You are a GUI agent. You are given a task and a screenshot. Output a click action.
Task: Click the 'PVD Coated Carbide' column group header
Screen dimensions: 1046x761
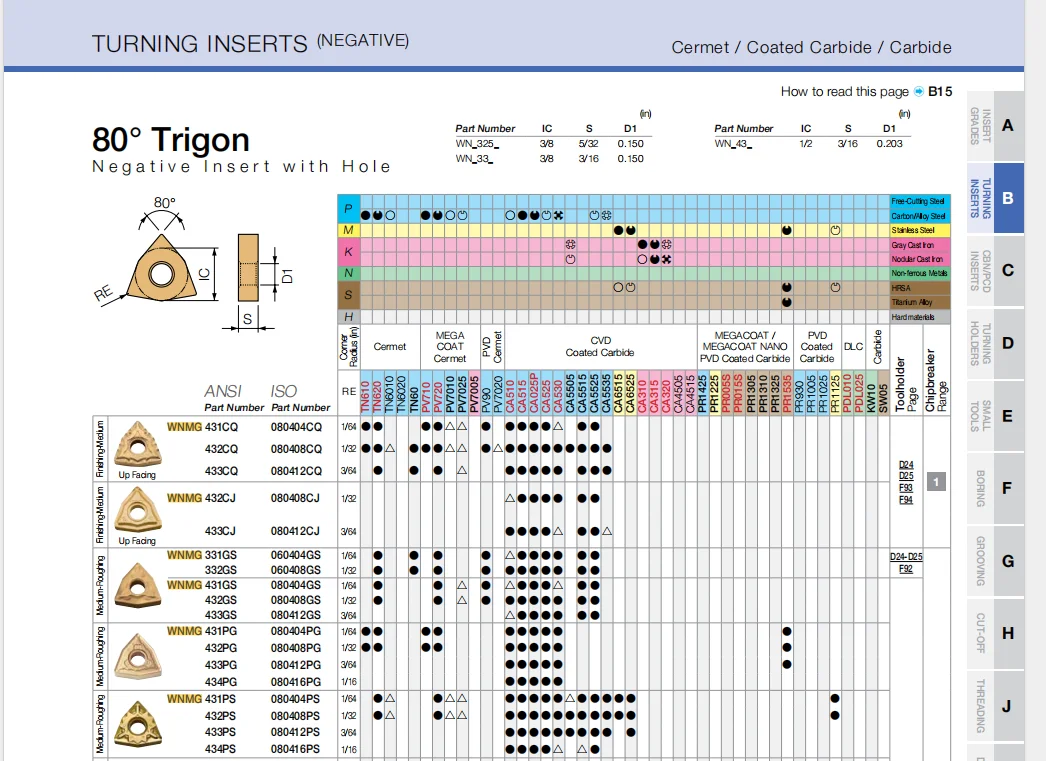tap(817, 347)
